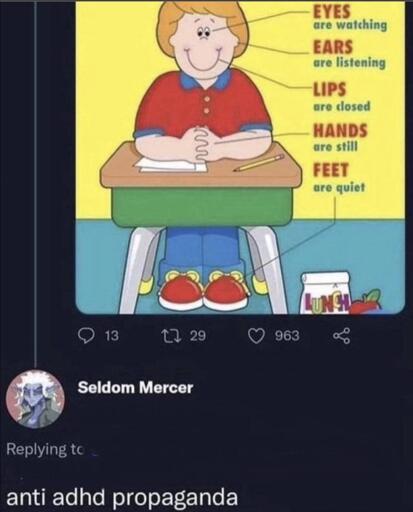
Task: Click the 'anti adhd propaganda' reply text
Action: click(122, 497)
